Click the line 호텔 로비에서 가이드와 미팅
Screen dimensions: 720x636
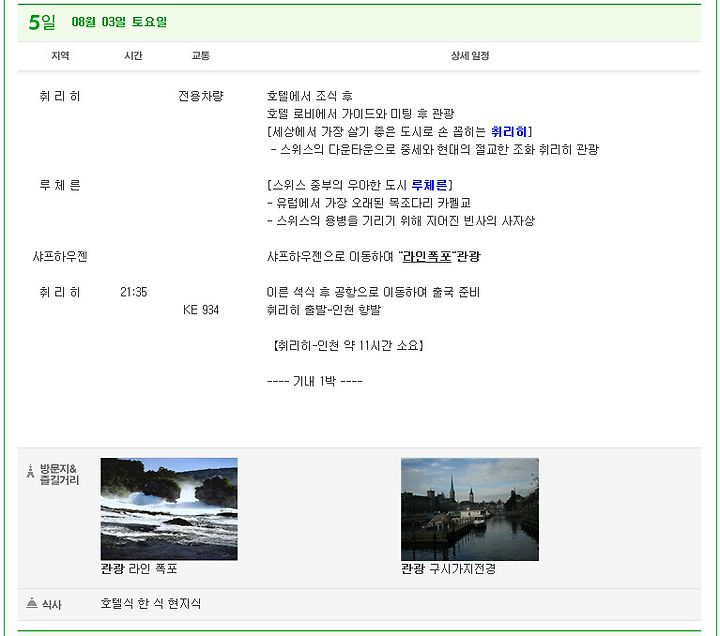(x=360, y=114)
